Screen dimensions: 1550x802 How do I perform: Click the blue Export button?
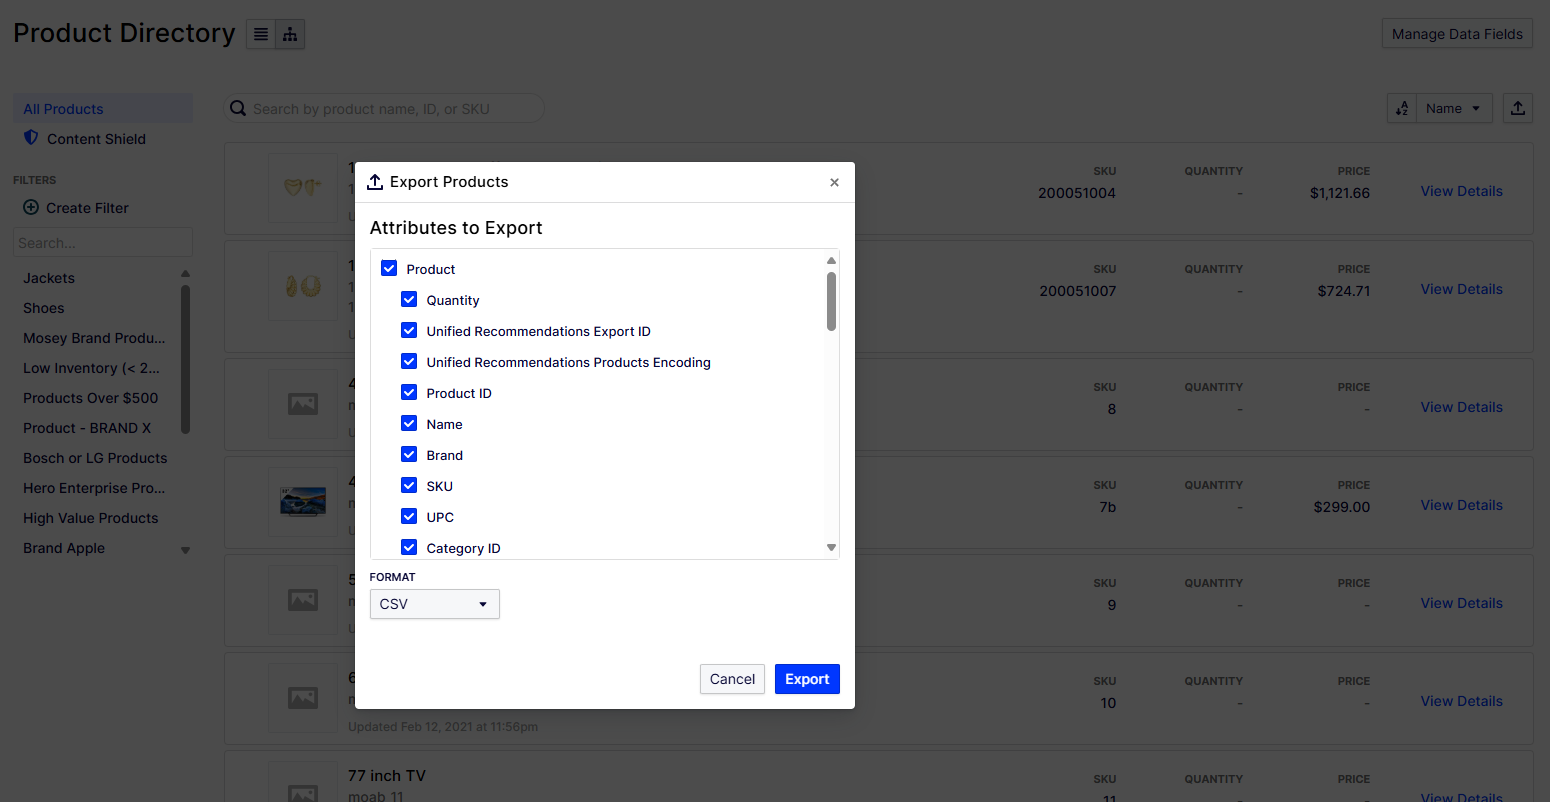807,679
